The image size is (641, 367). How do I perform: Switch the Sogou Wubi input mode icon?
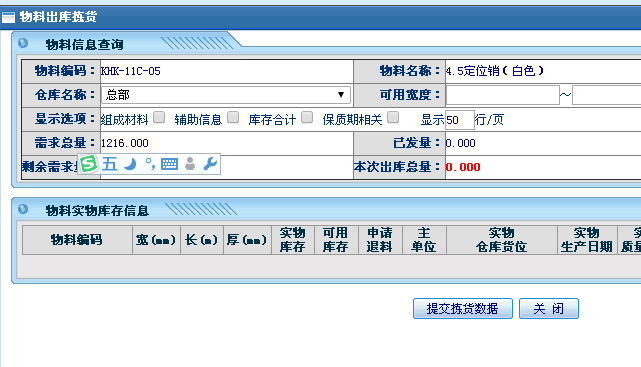pyautogui.click(x=110, y=164)
